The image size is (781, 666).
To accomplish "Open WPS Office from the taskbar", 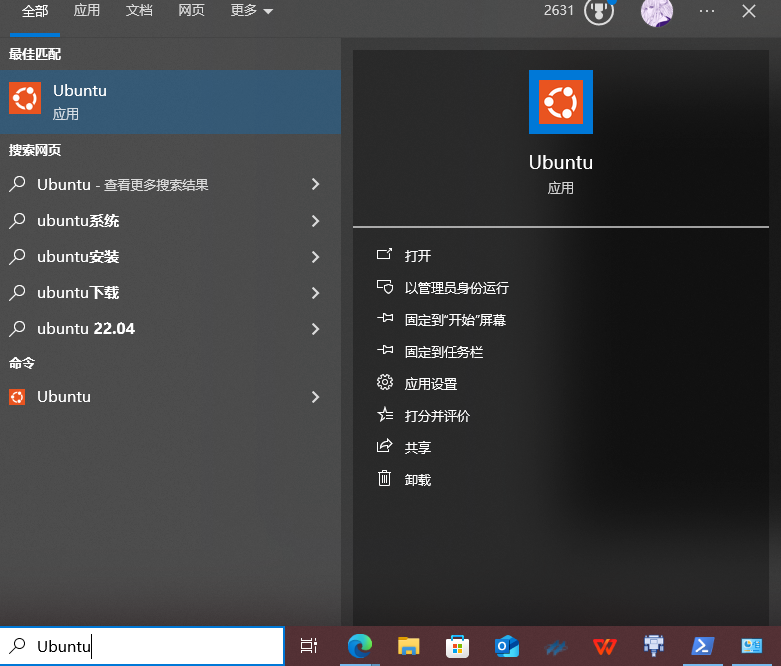I will [605, 647].
